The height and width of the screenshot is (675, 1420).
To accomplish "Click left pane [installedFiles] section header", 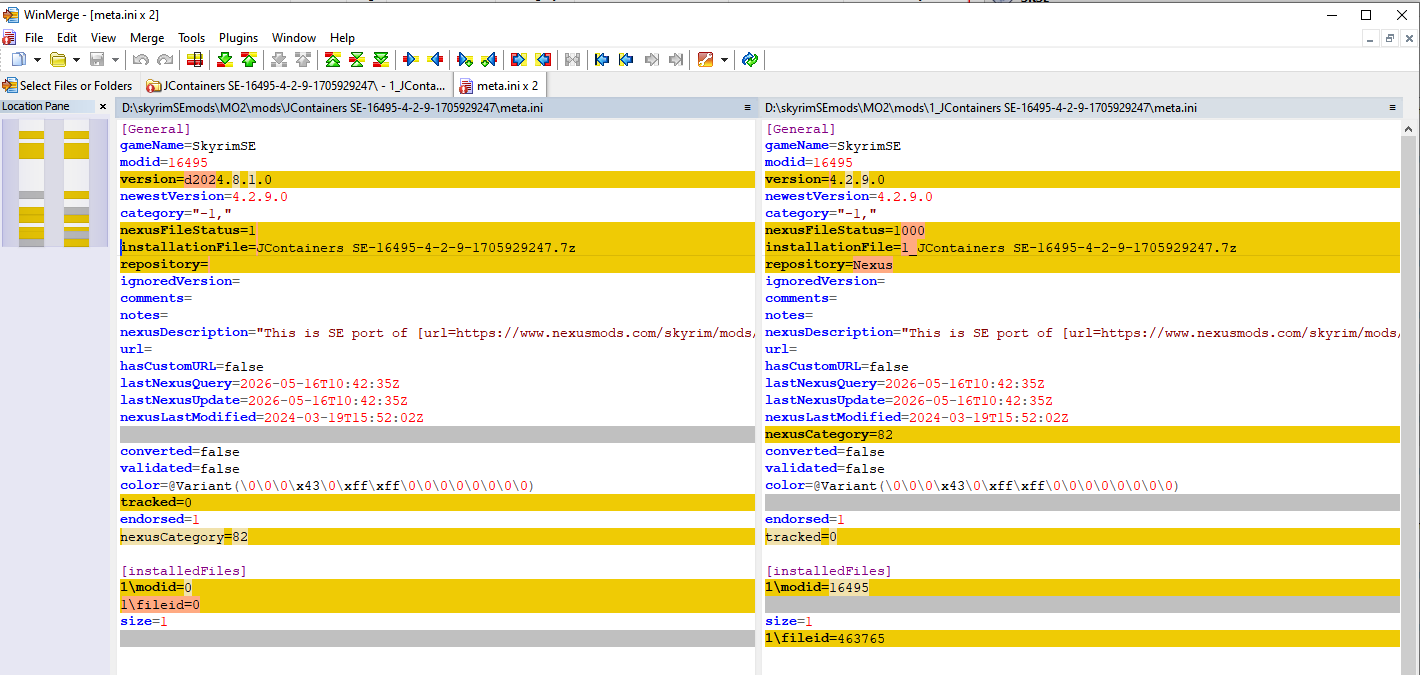I will click(x=184, y=570).
